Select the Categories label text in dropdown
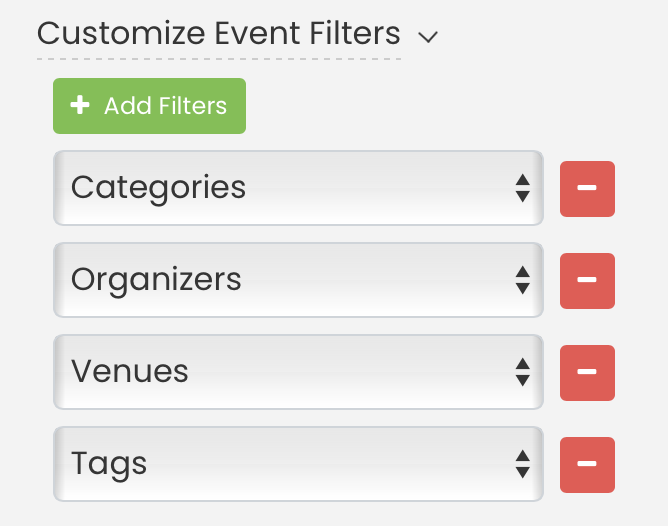This screenshot has height=526, width=668. click(158, 188)
